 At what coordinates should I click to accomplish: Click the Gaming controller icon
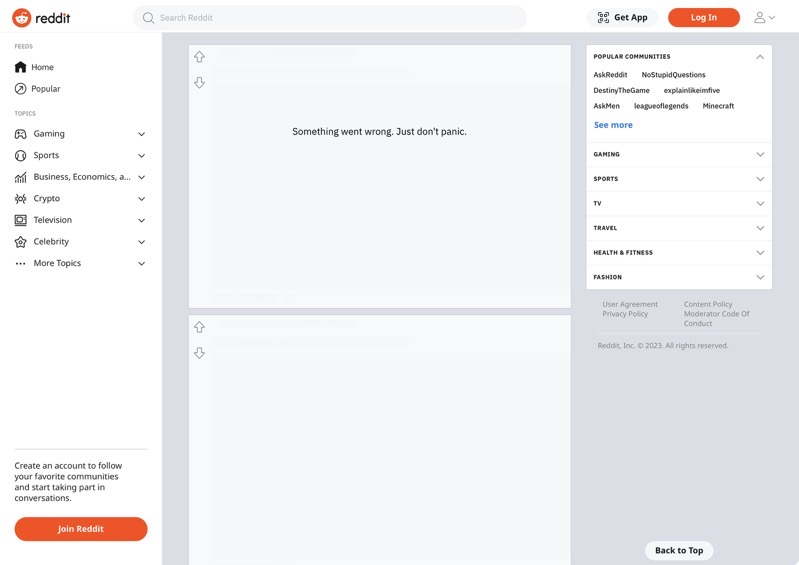click(20, 134)
